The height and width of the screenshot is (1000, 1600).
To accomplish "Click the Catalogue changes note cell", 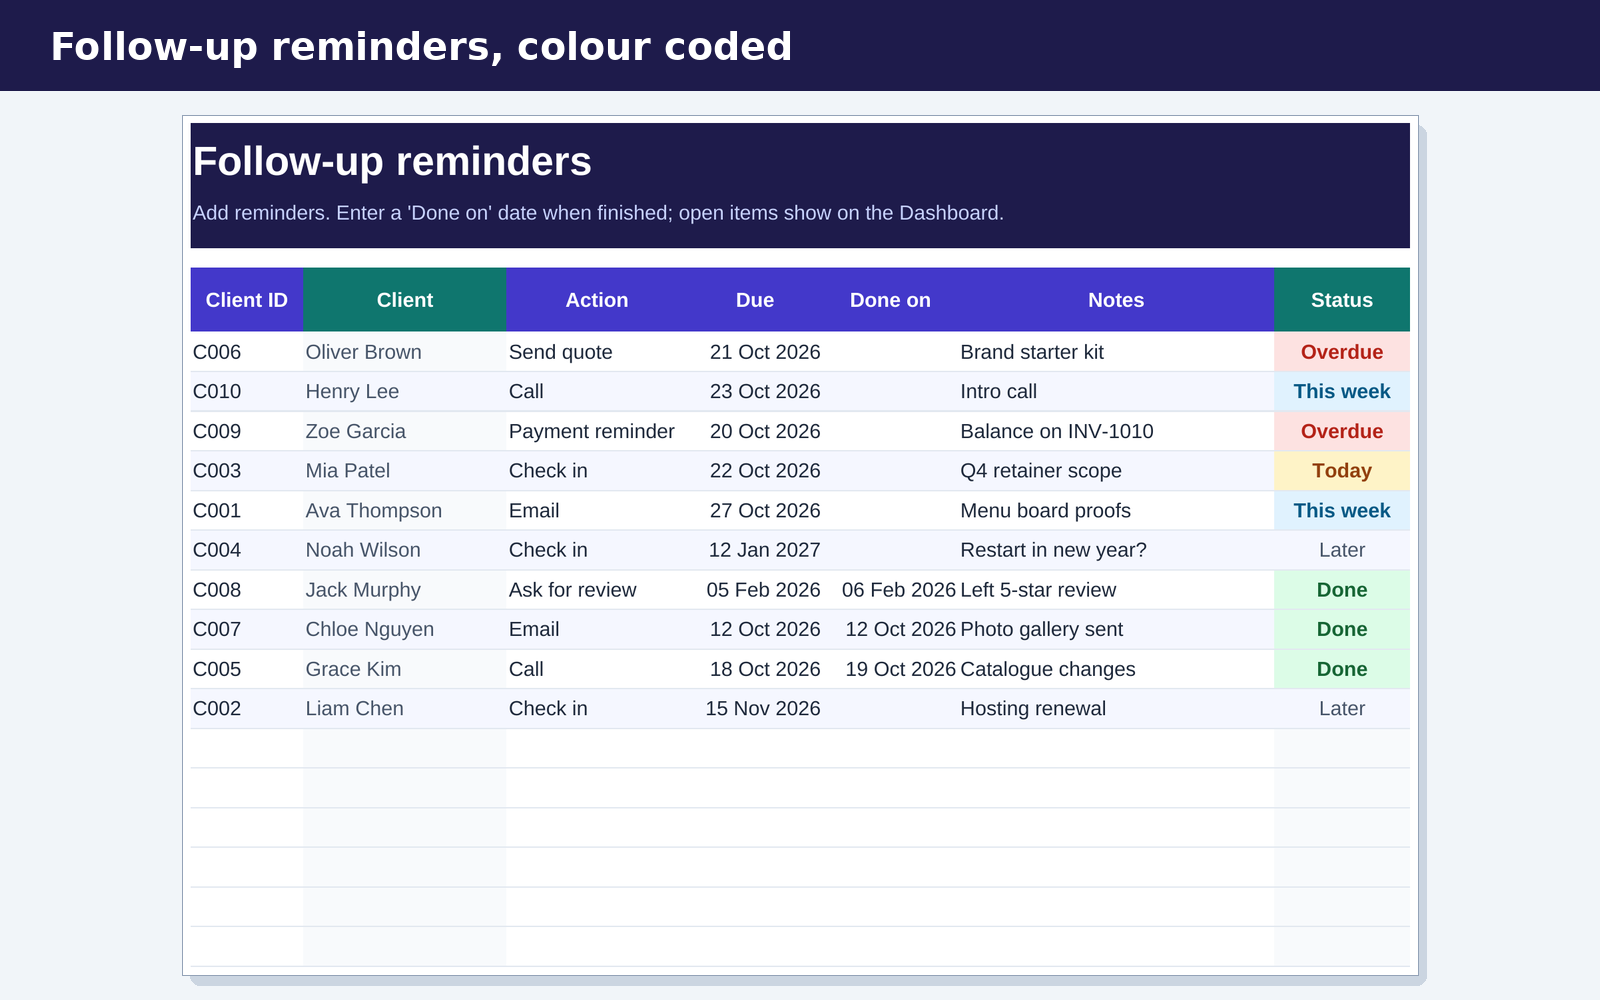I will [x=1116, y=669].
